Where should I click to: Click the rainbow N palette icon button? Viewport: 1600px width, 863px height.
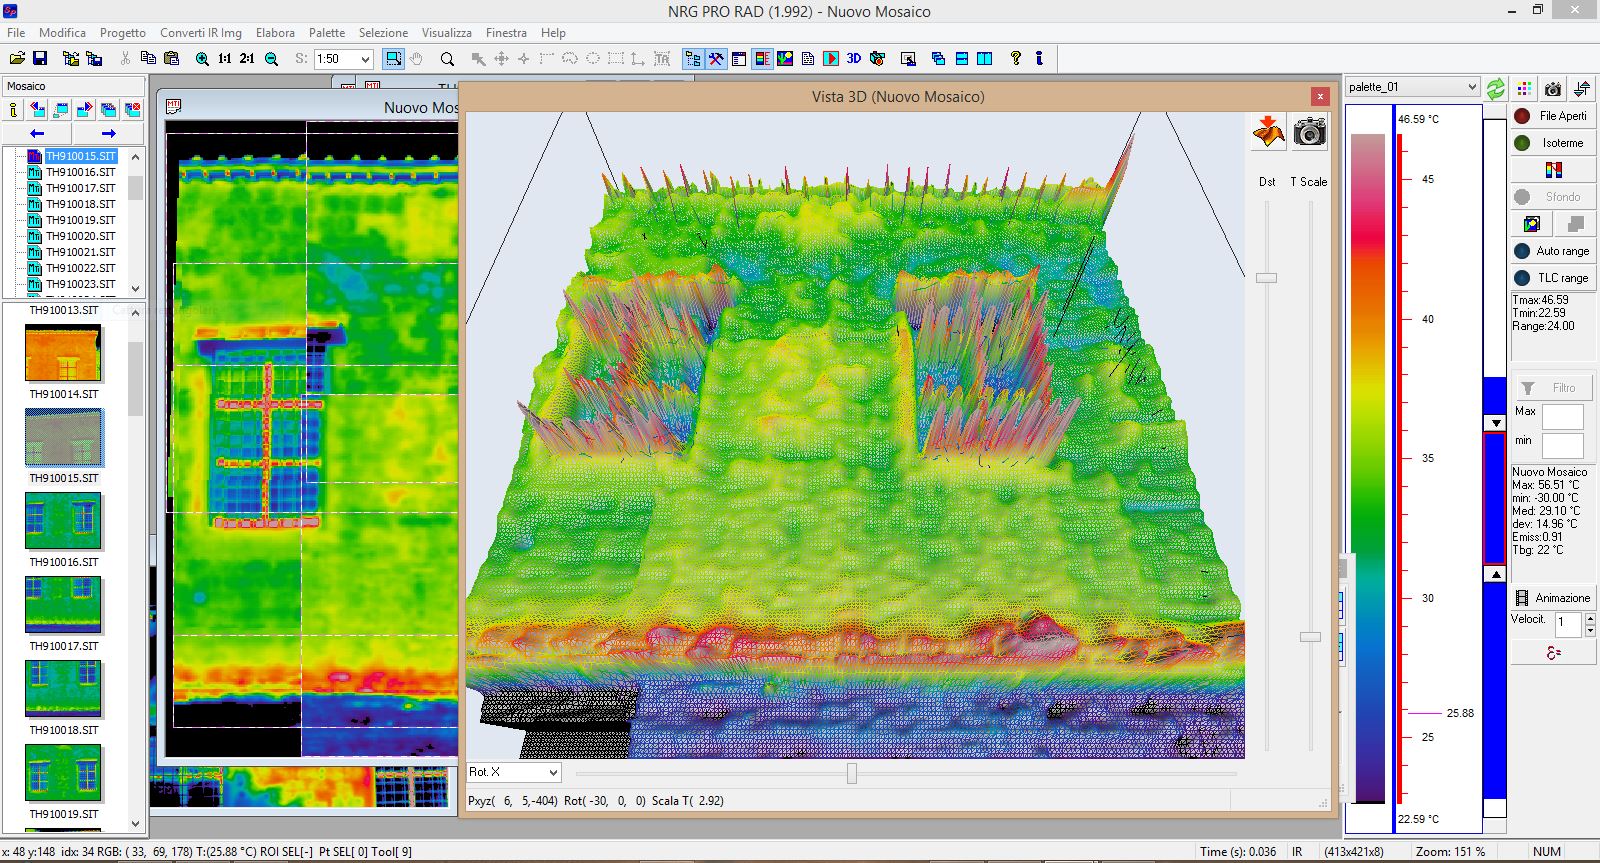[x=1553, y=170]
